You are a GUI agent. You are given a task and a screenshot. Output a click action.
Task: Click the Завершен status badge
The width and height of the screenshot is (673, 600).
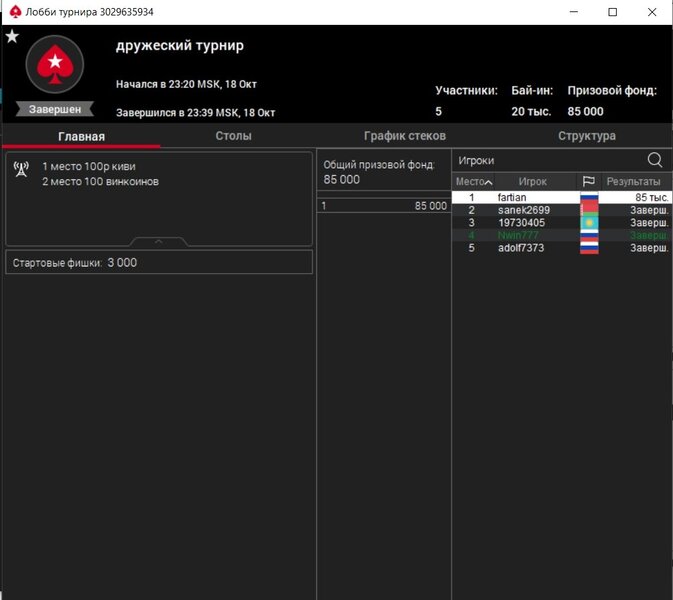click(55, 109)
